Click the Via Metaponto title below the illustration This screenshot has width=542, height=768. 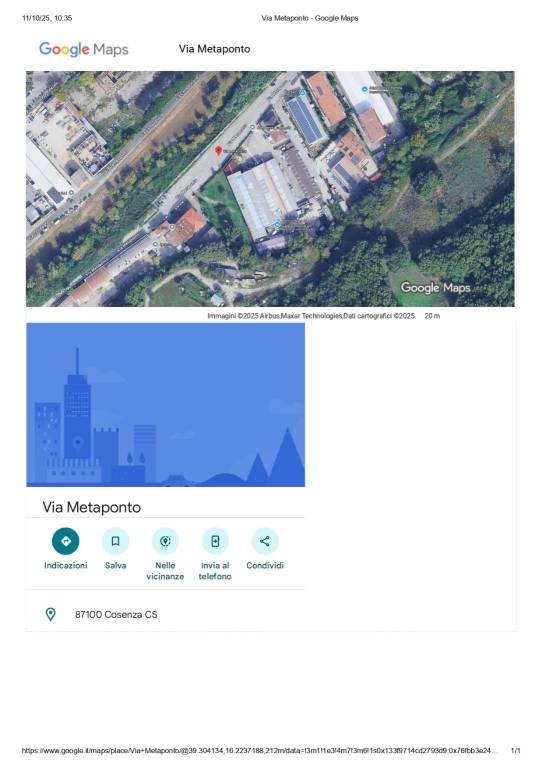click(x=92, y=507)
